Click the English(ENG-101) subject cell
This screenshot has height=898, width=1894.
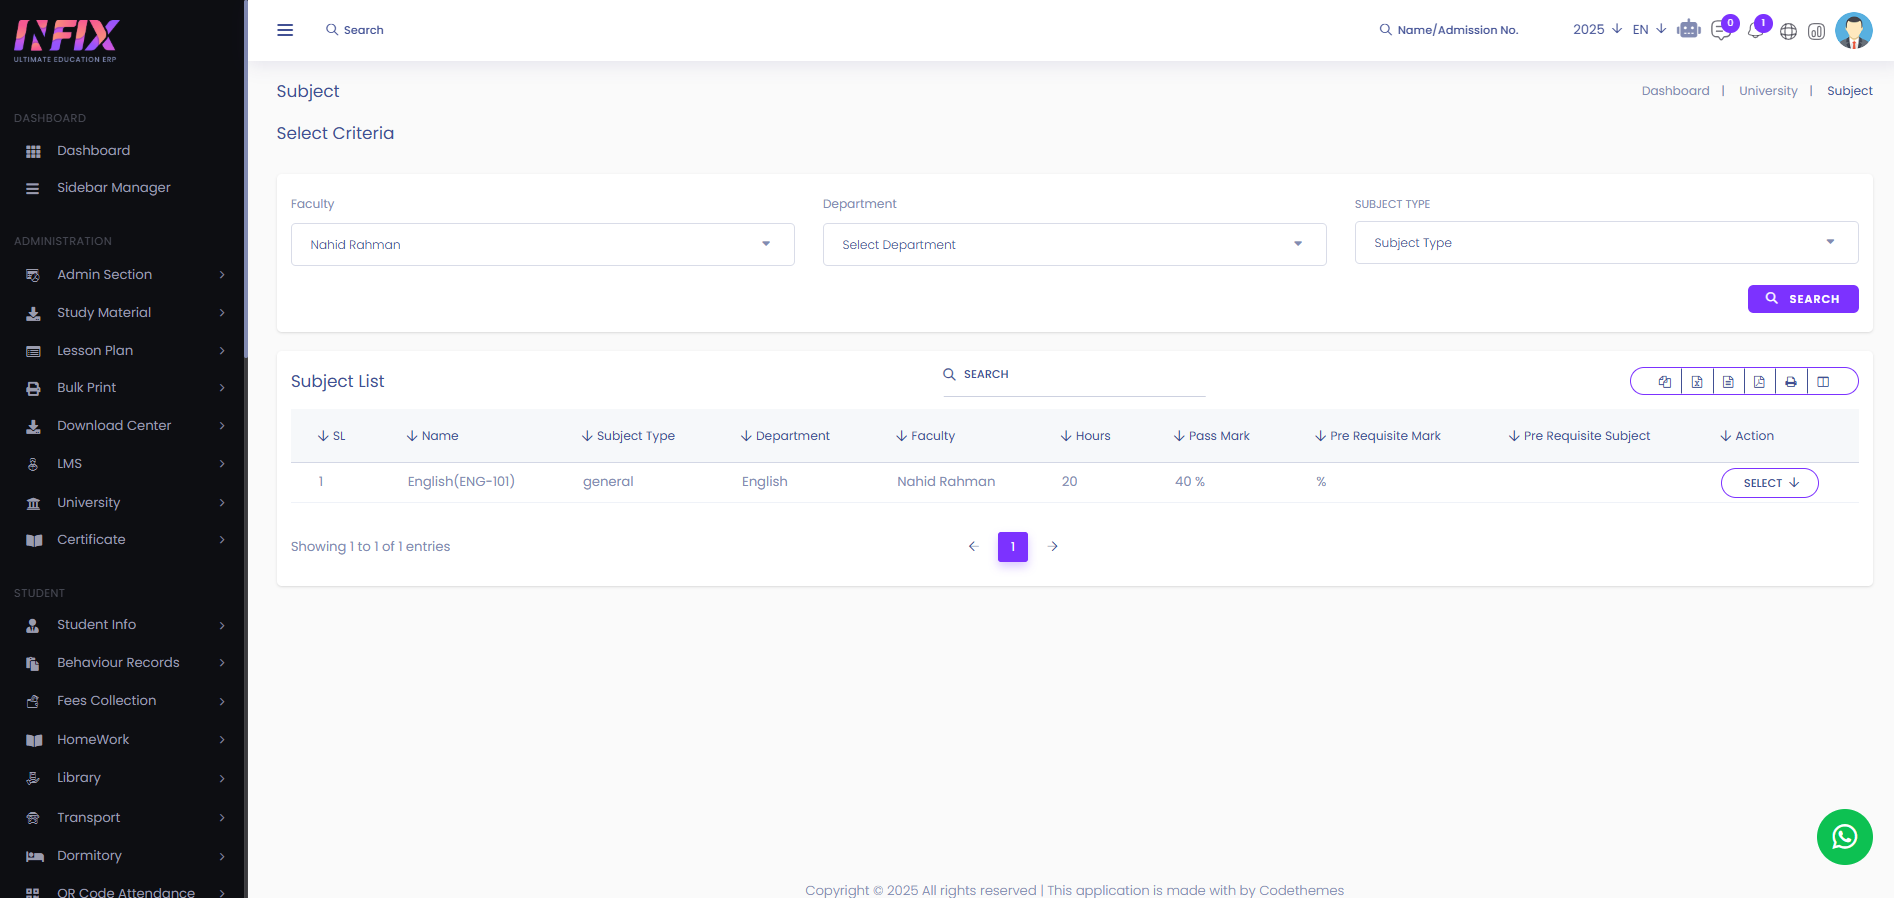coord(461,482)
